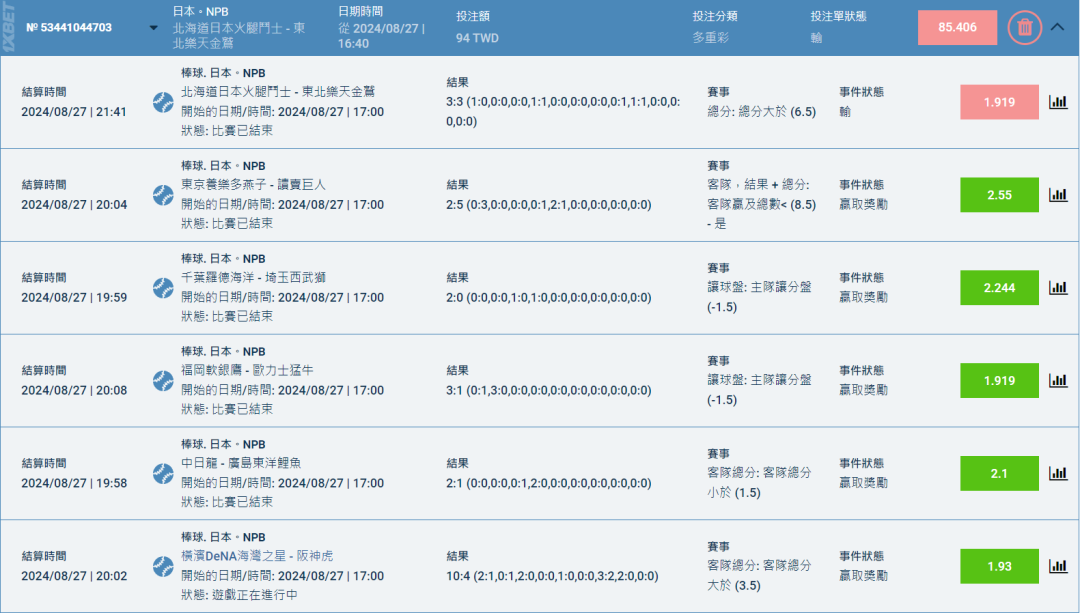This screenshot has width=1080, height=613.
Task: Click baseball icon of 橫濱DeNA row
Action: [163, 566]
